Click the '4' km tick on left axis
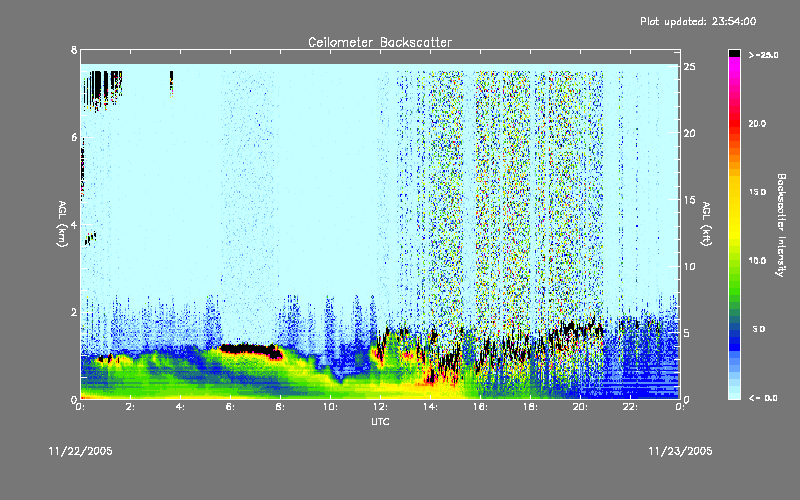 click(x=74, y=224)
